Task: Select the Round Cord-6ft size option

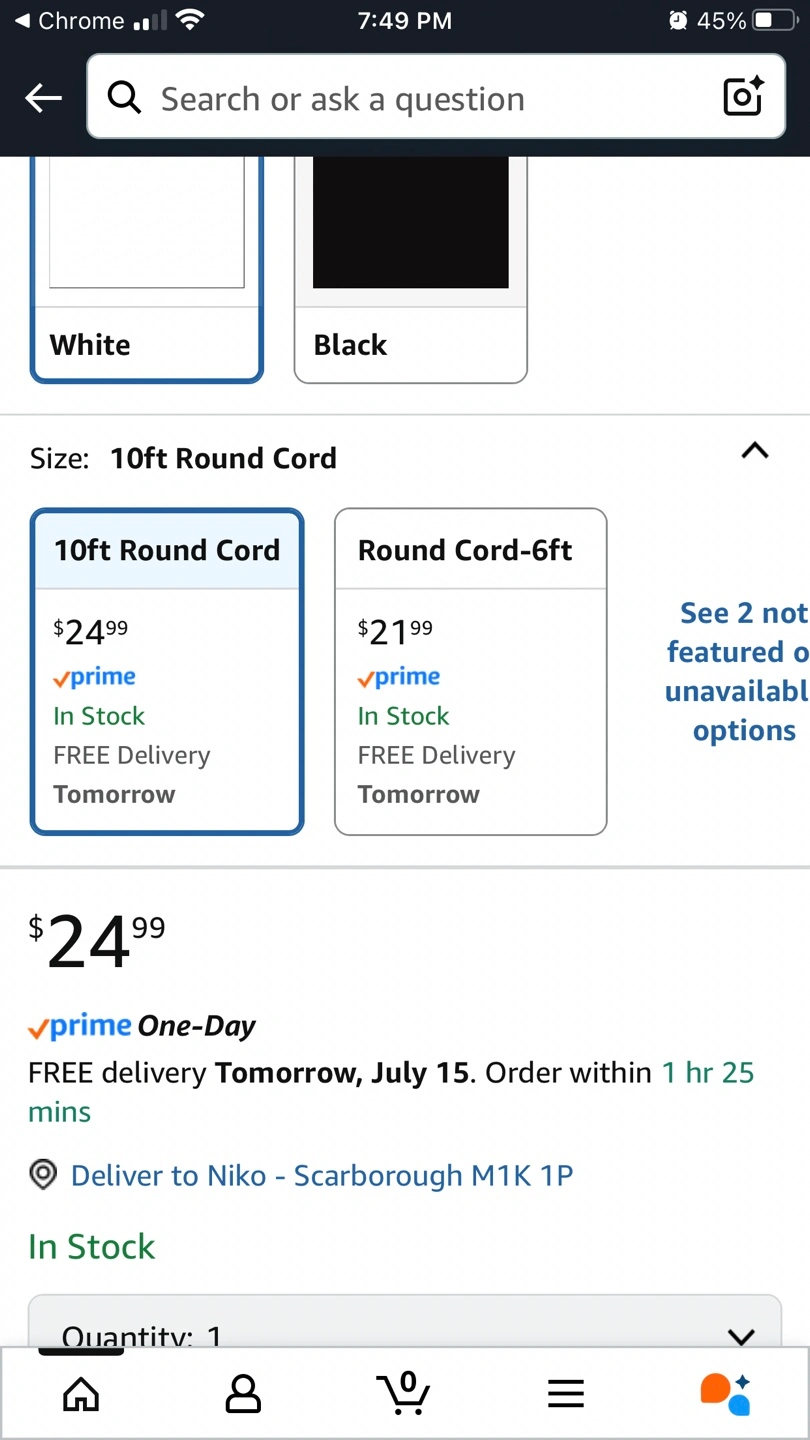Action: tap(470, 671)
